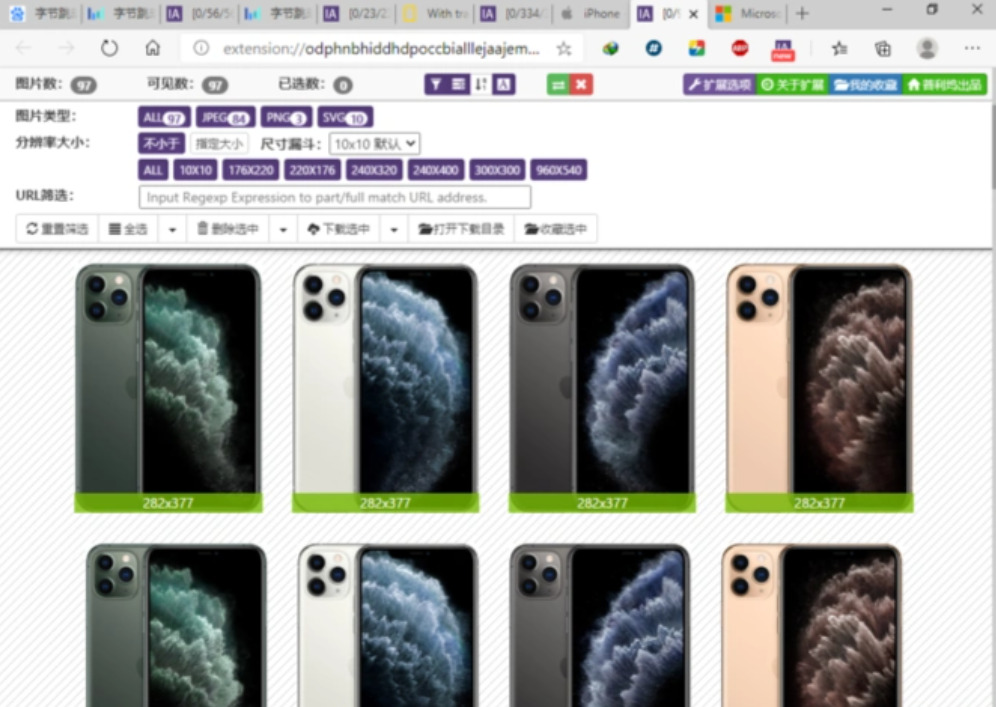
Task: Click the green home button at the far right
Action: coord(945,84)
